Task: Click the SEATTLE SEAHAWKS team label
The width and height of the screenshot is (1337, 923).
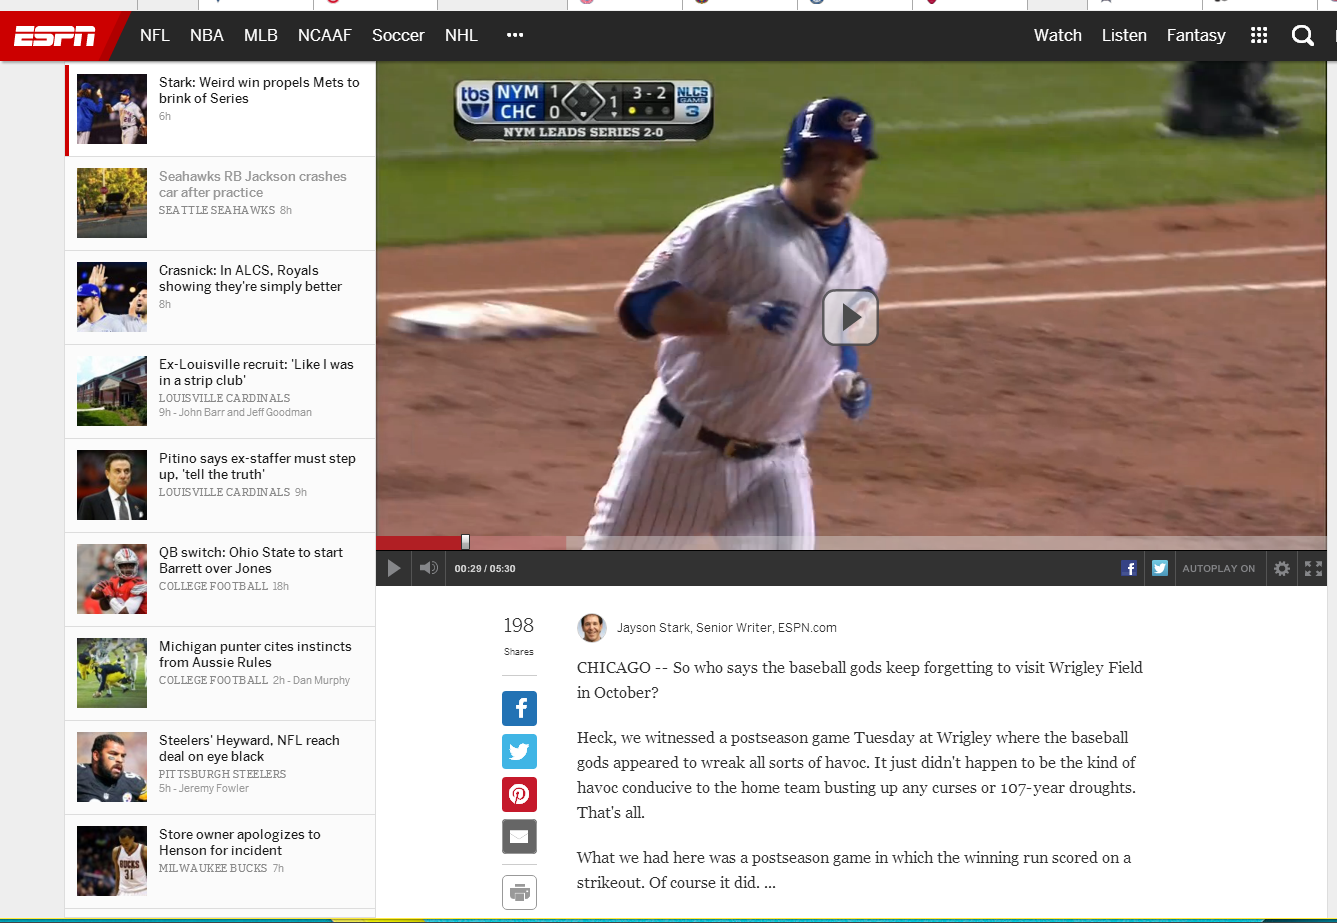Action: tap(217, 210)
